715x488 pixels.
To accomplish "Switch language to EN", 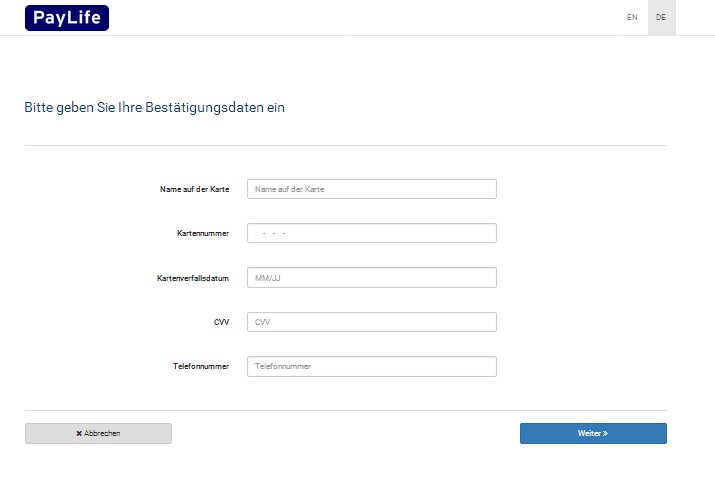I will [x=632, y=17].
